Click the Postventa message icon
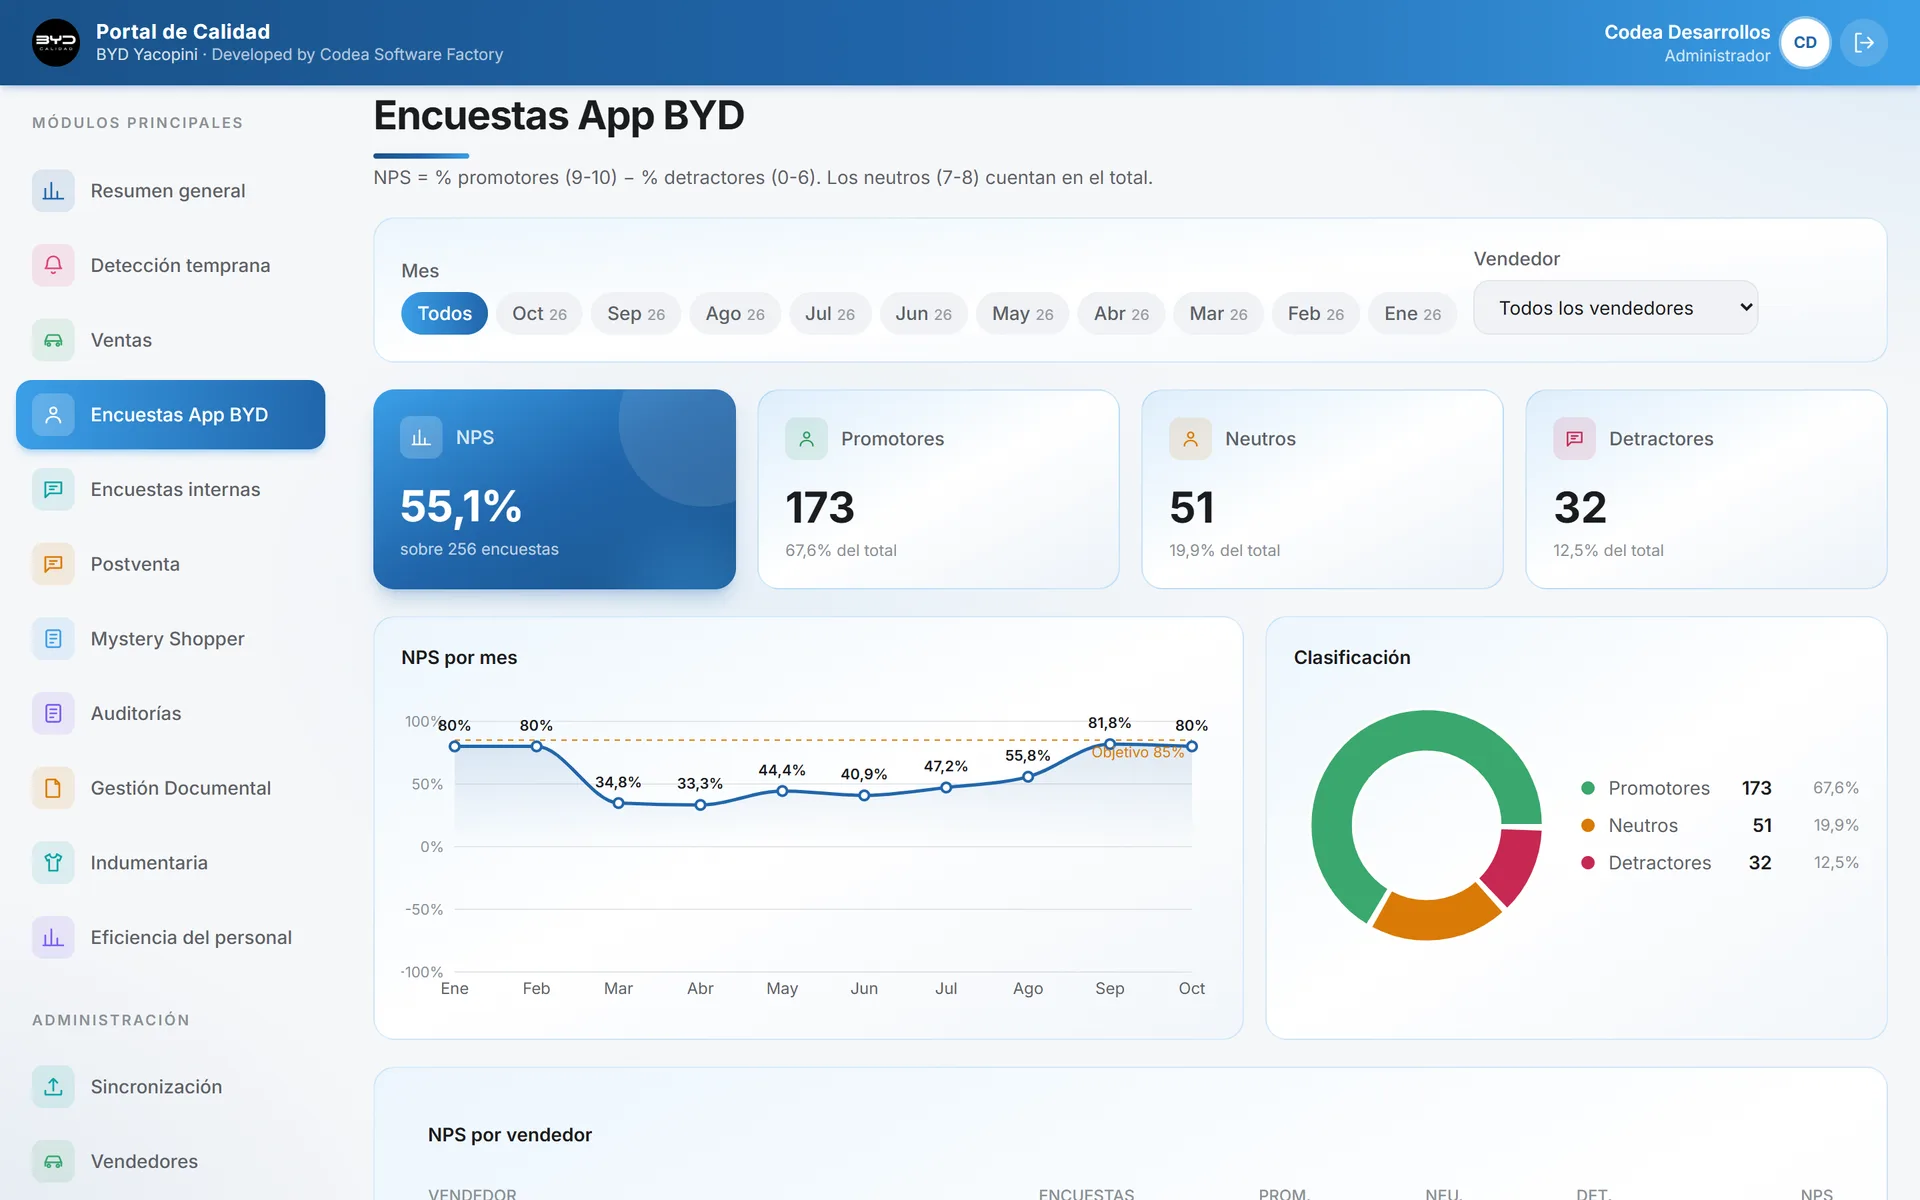Image resolution: width=1920 pixels, height=1200 pixels. (x=53, y=564)
